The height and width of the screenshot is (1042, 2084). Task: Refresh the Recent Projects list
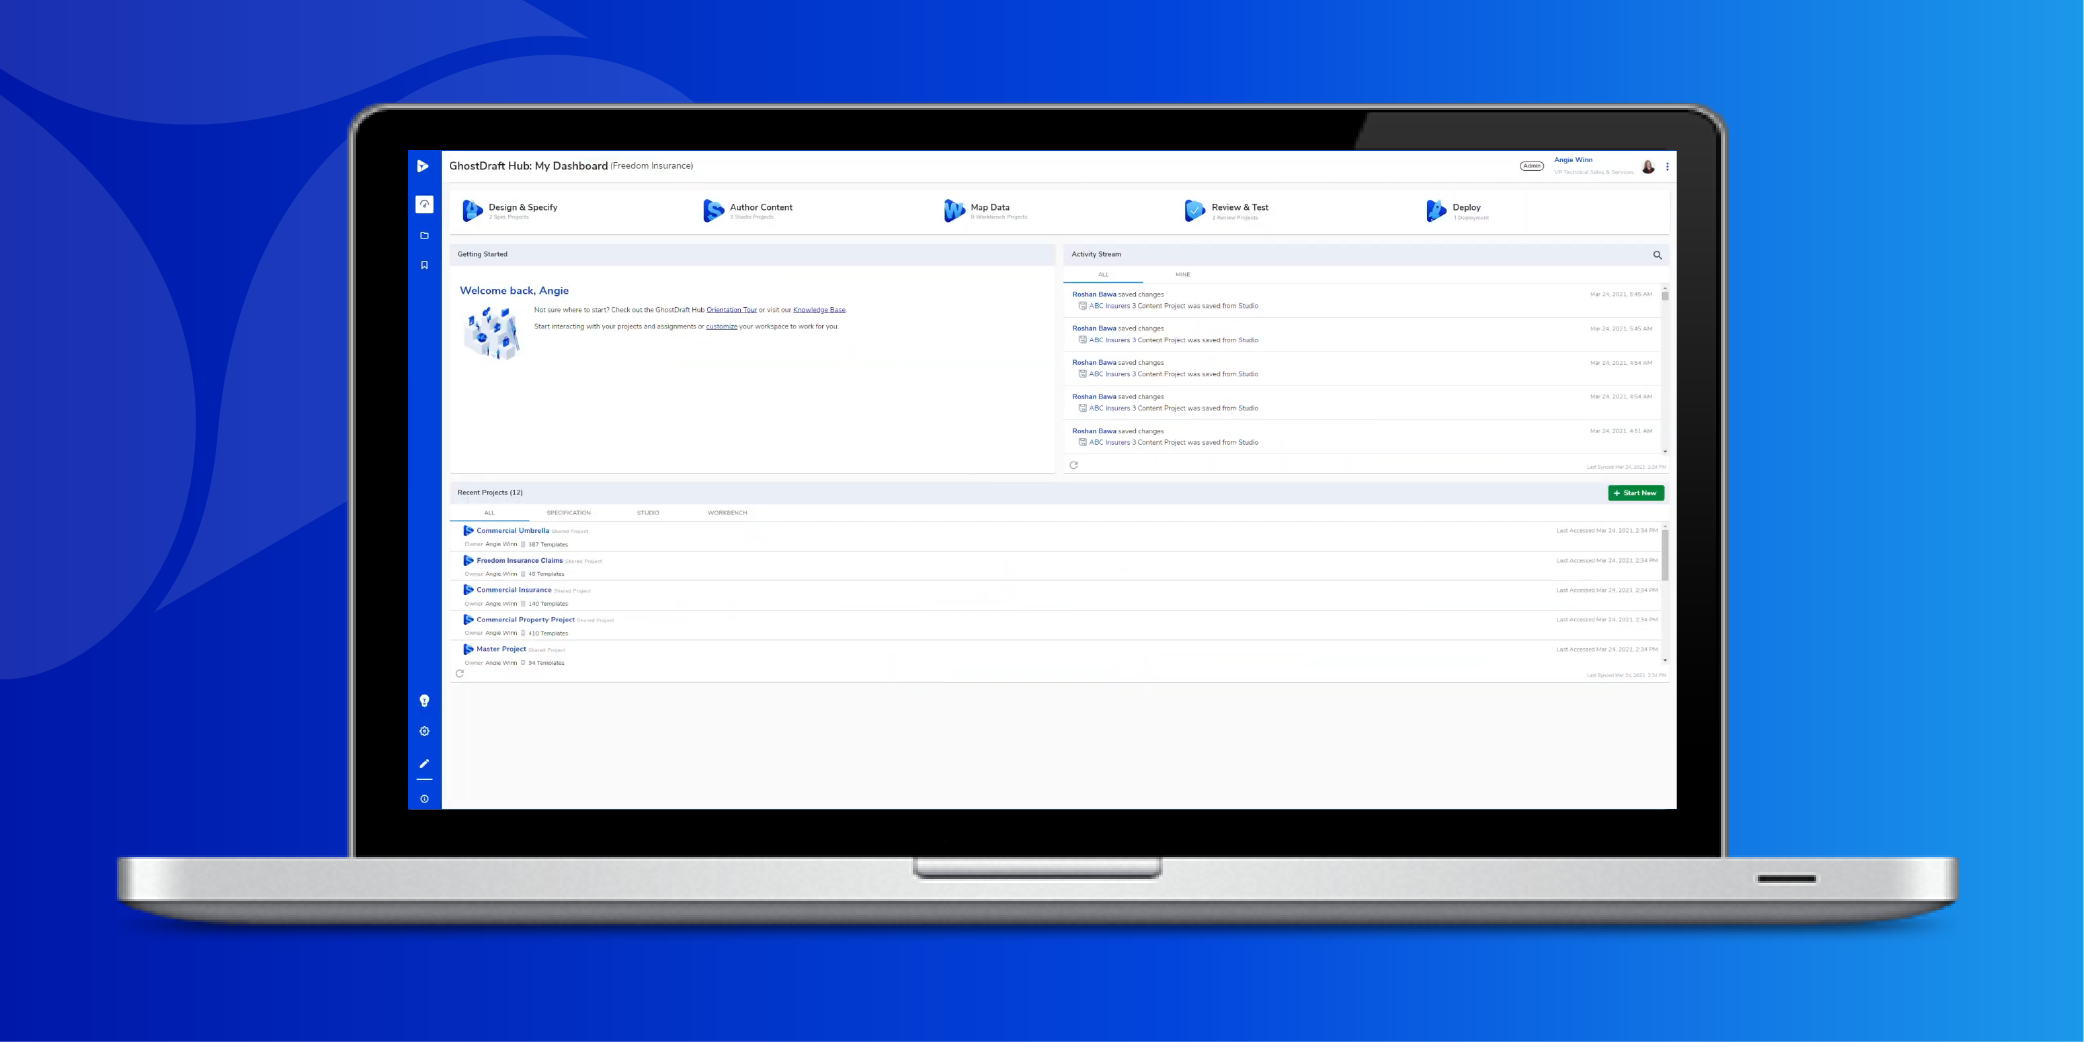(x=460, y=673)
